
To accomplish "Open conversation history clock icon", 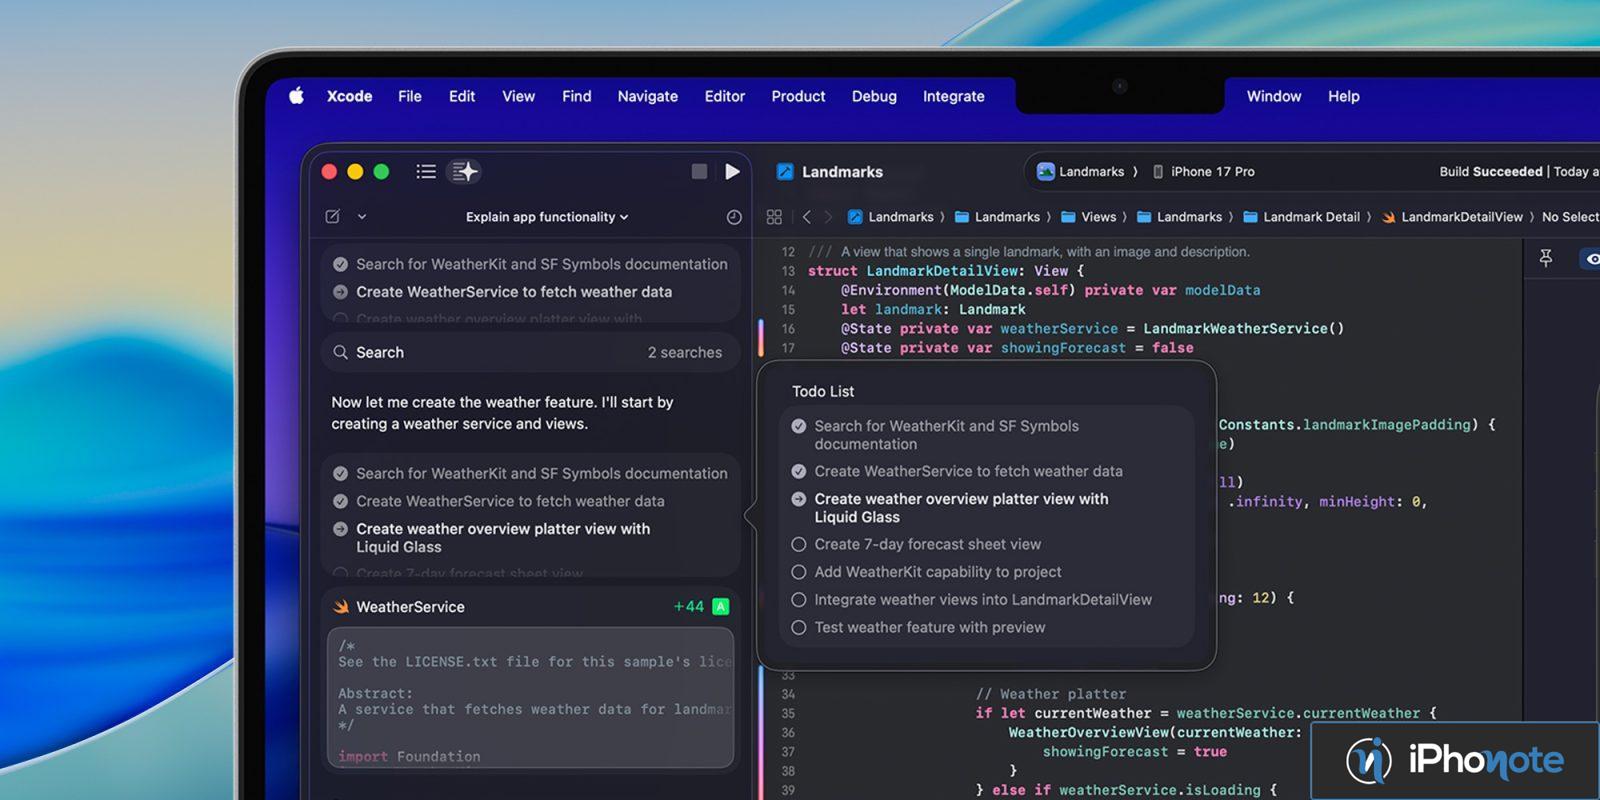I will (734, 217).
